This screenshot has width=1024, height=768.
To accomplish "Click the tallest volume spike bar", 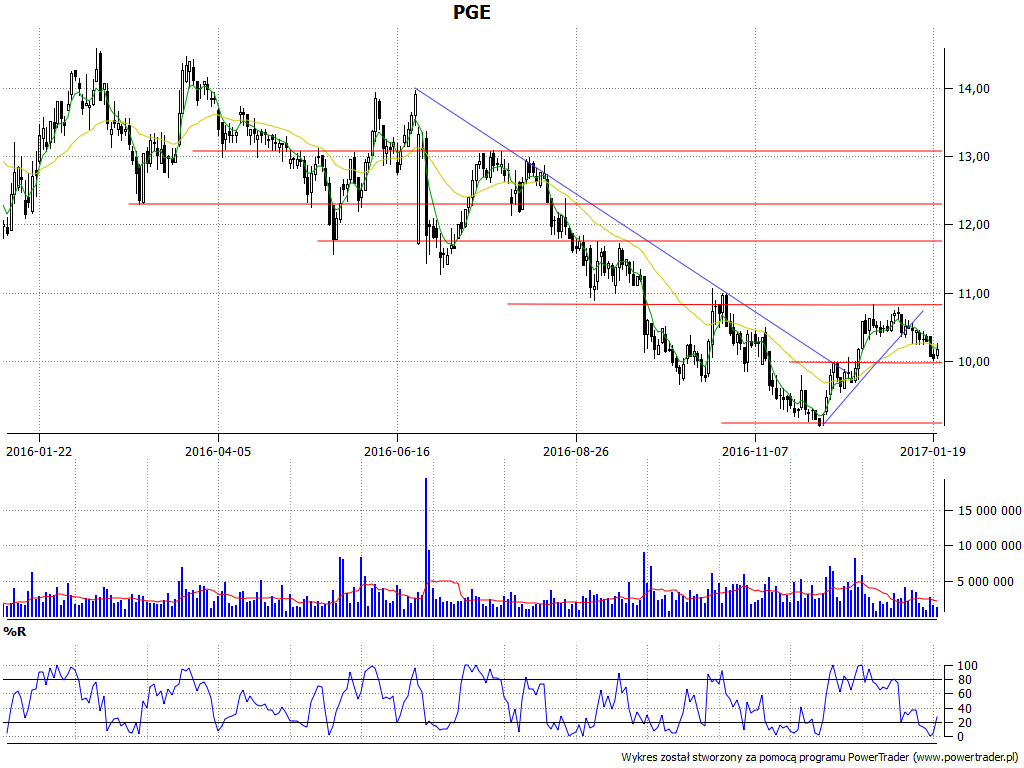I will [426, 548].
